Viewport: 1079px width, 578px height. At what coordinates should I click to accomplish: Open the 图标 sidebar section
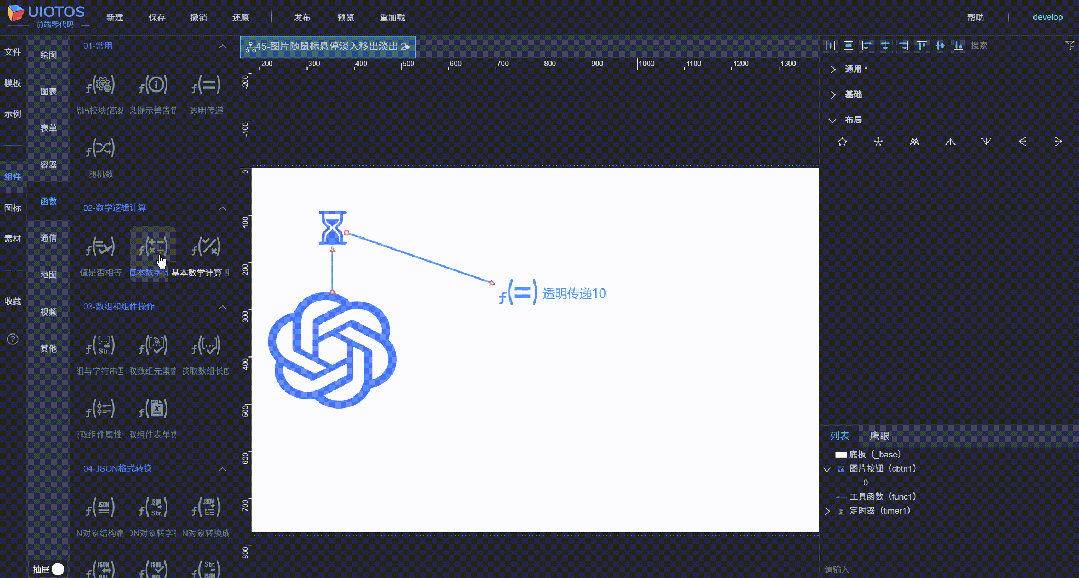[x=12, y=208]
